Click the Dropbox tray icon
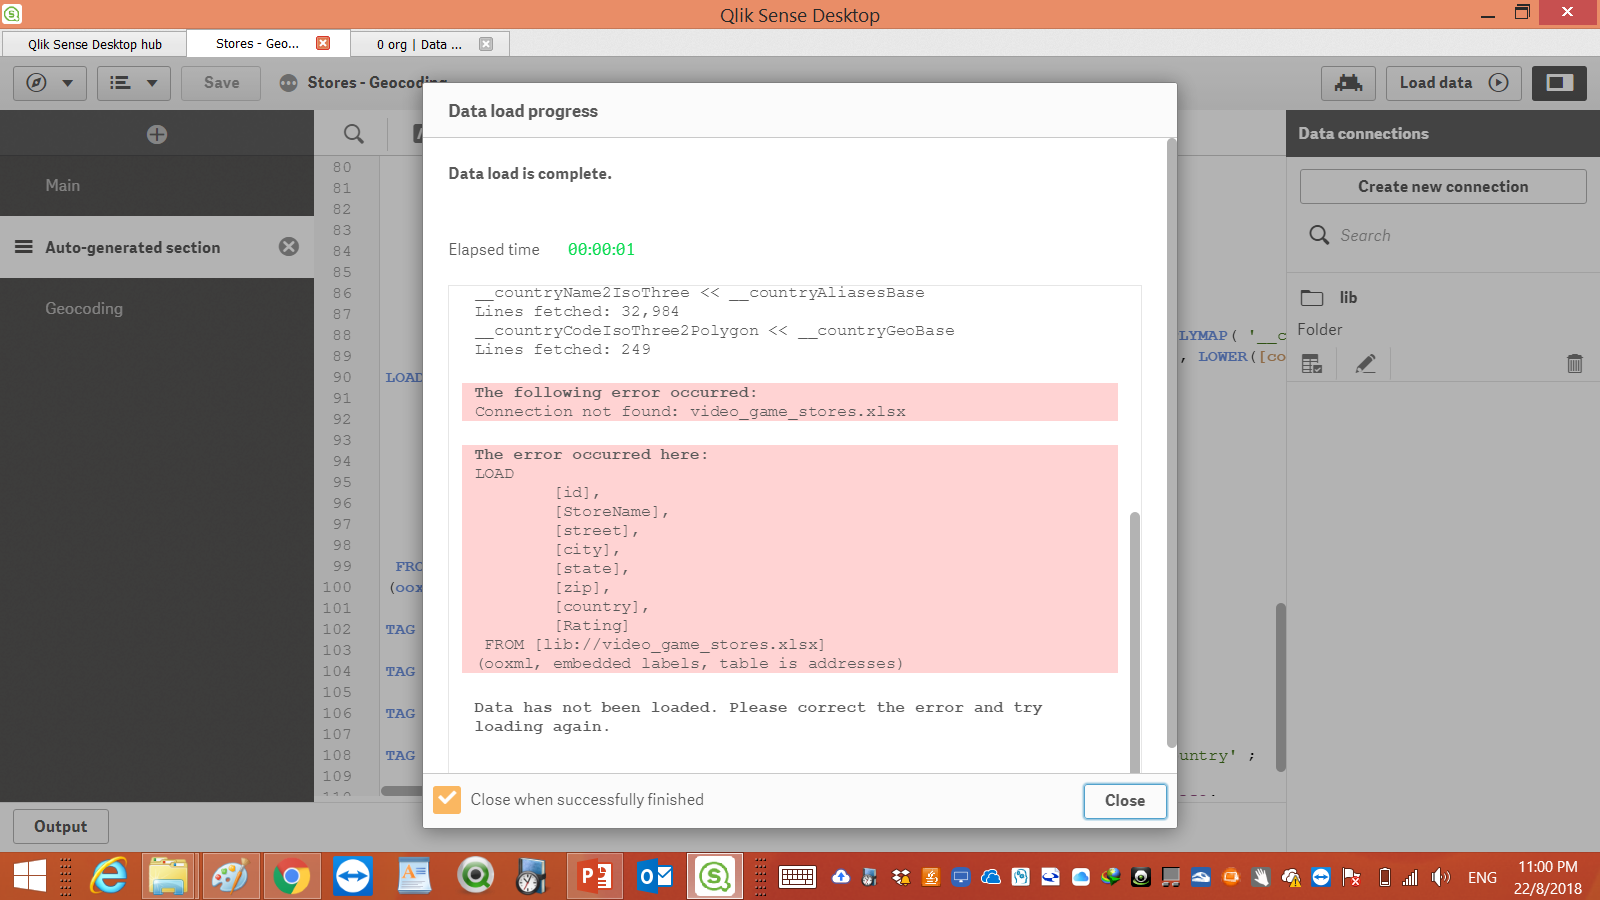1600x900 pixels. pos(901,877)
